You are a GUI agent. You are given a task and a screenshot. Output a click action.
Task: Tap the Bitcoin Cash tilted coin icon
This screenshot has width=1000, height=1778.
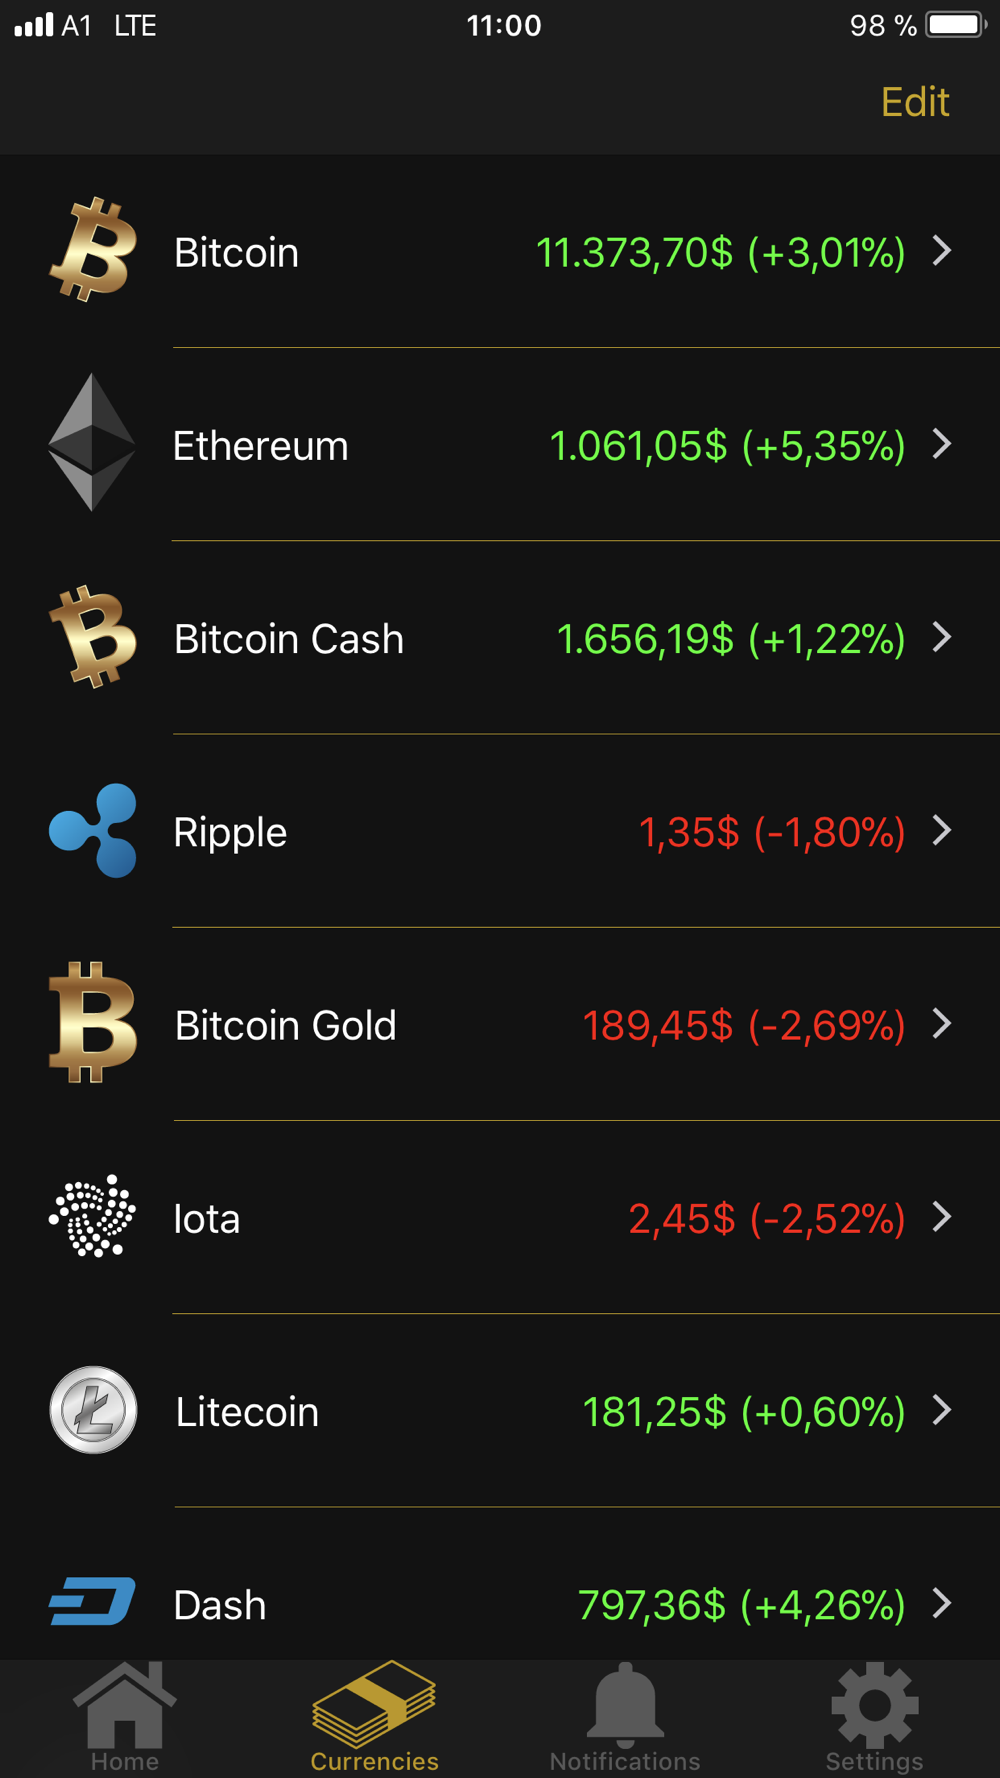click(93, 636)
